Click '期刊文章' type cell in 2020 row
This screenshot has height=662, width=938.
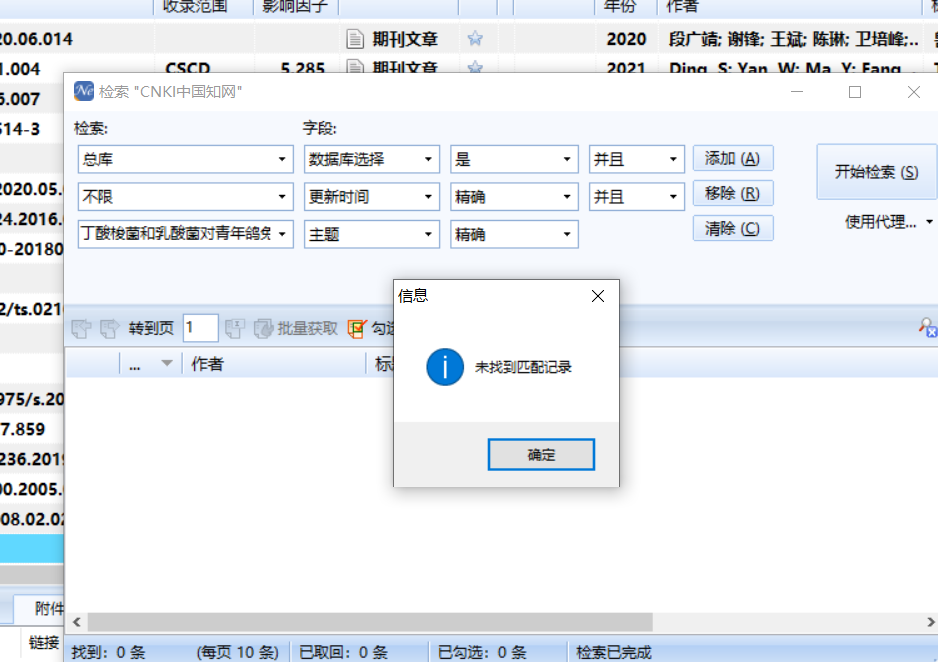pos(405,39)
